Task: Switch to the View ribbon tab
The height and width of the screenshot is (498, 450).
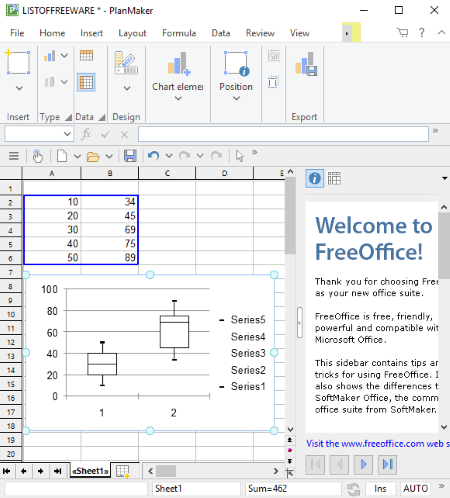Action: pos(300,33)
